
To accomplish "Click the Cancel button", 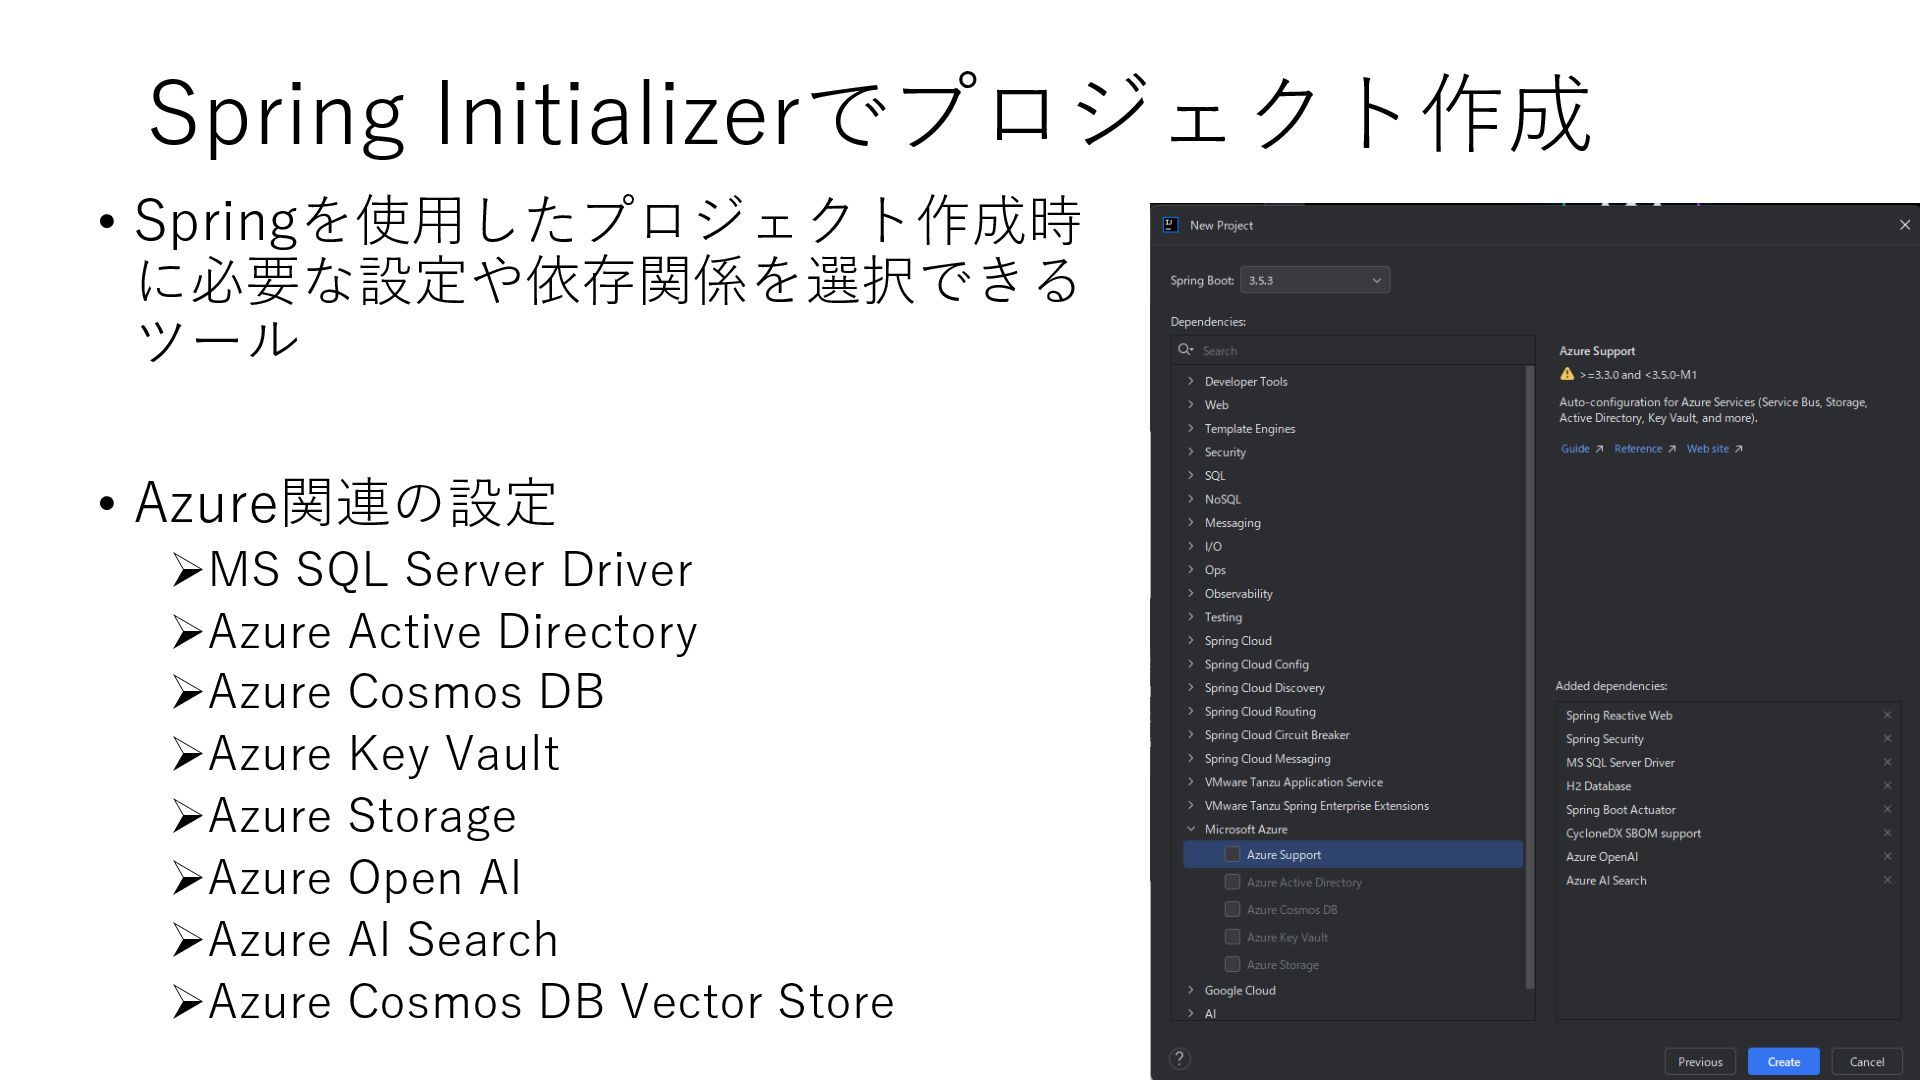I will (x=1866, y=1062).
